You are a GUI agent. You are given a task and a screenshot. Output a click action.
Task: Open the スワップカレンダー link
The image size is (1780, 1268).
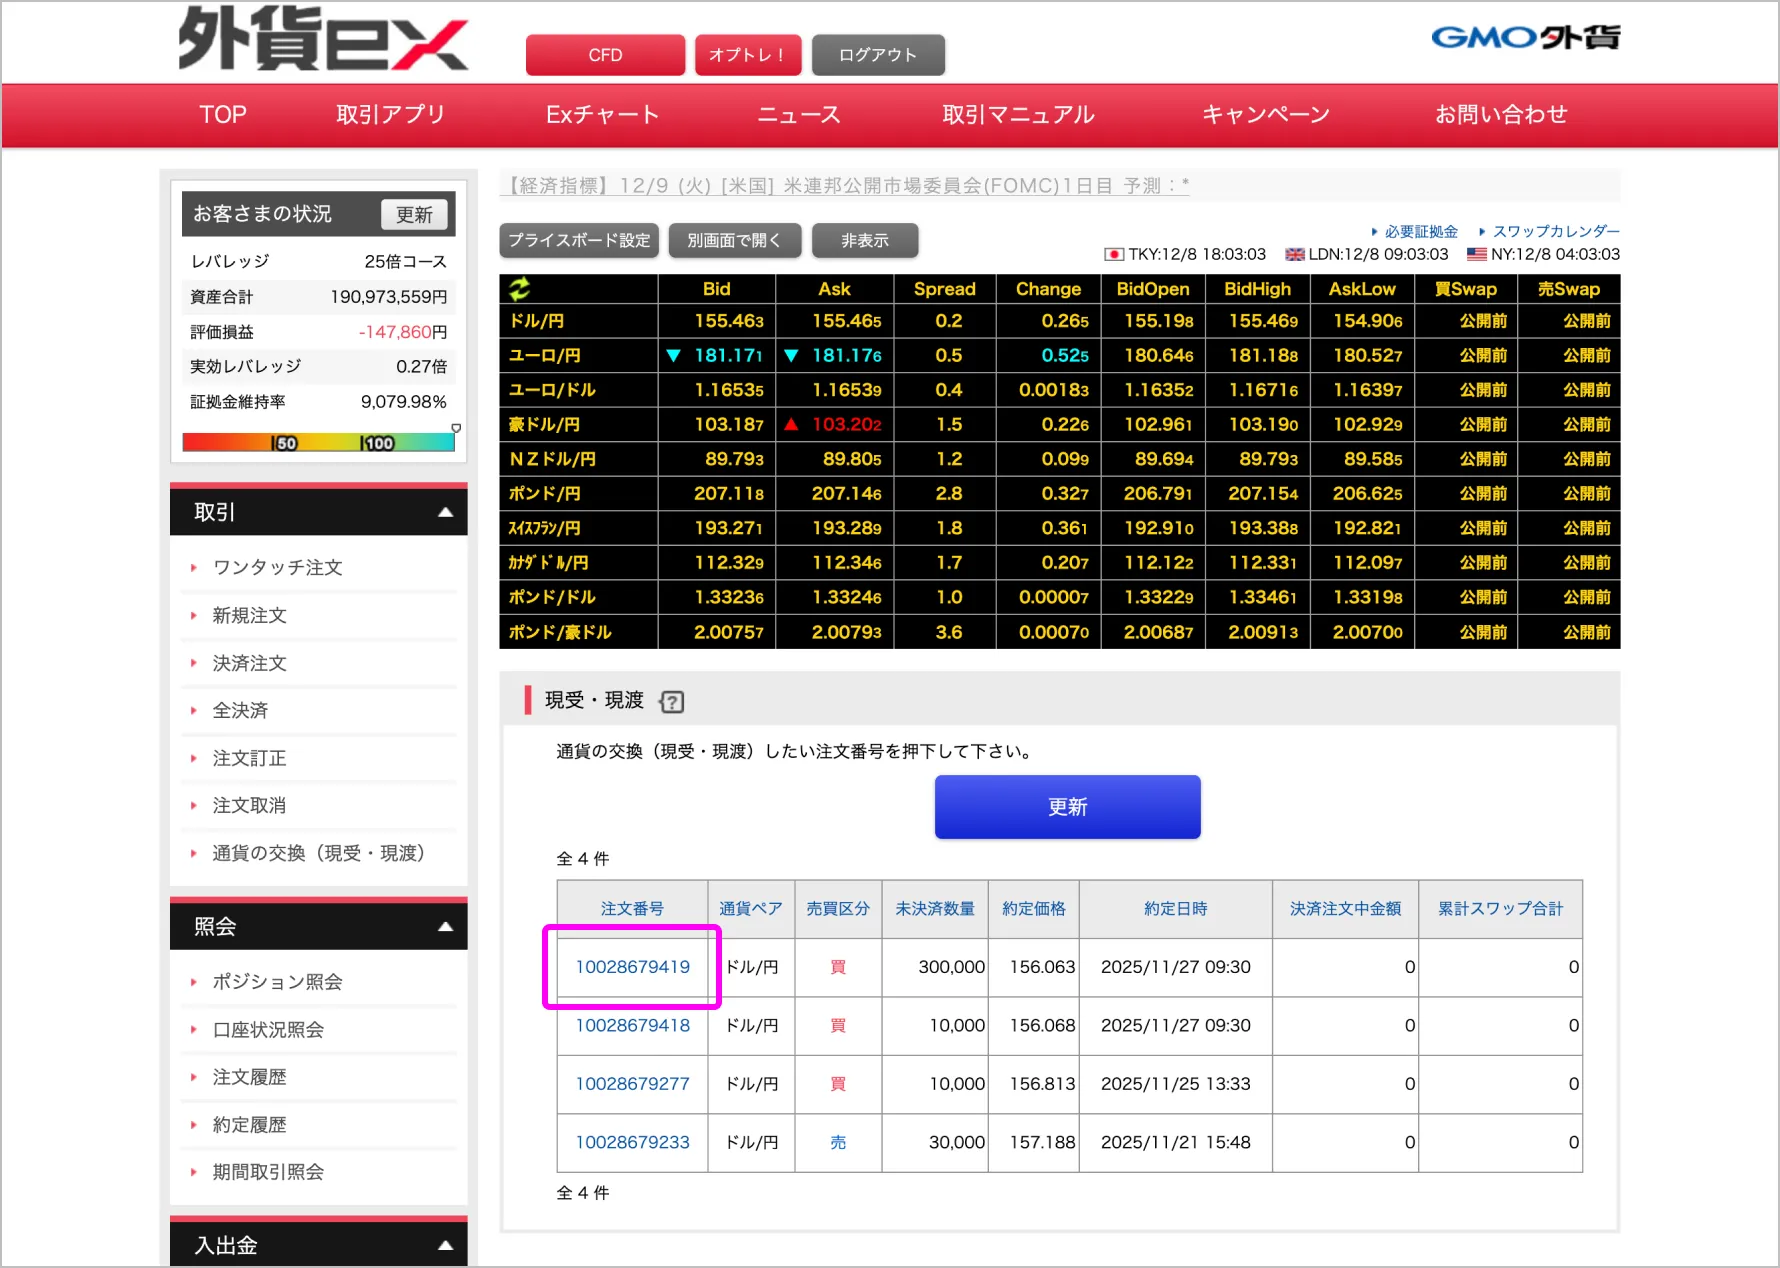coord(1555,231)
